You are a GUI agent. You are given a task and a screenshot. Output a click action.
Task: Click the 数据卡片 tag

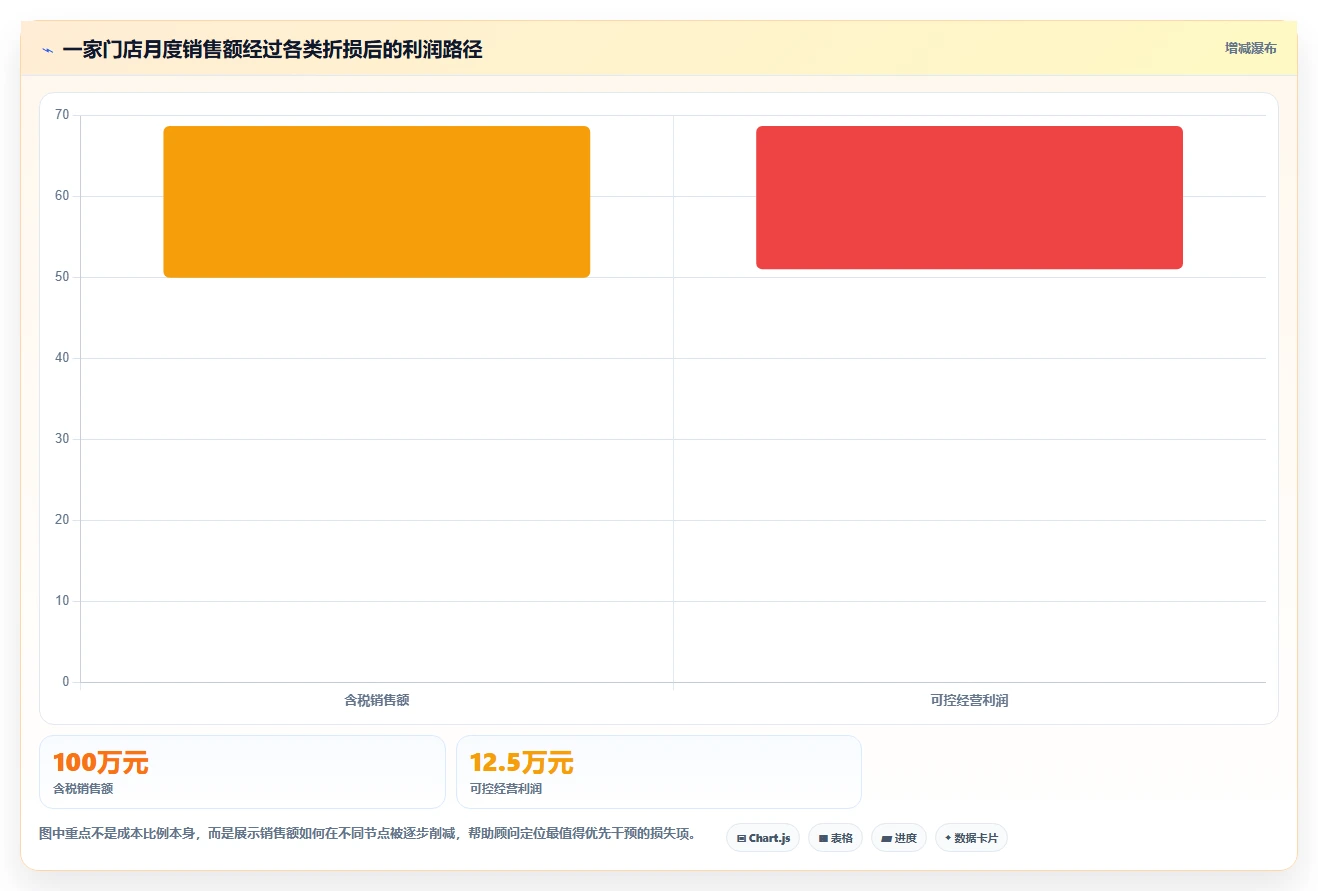tap(971, 838)
